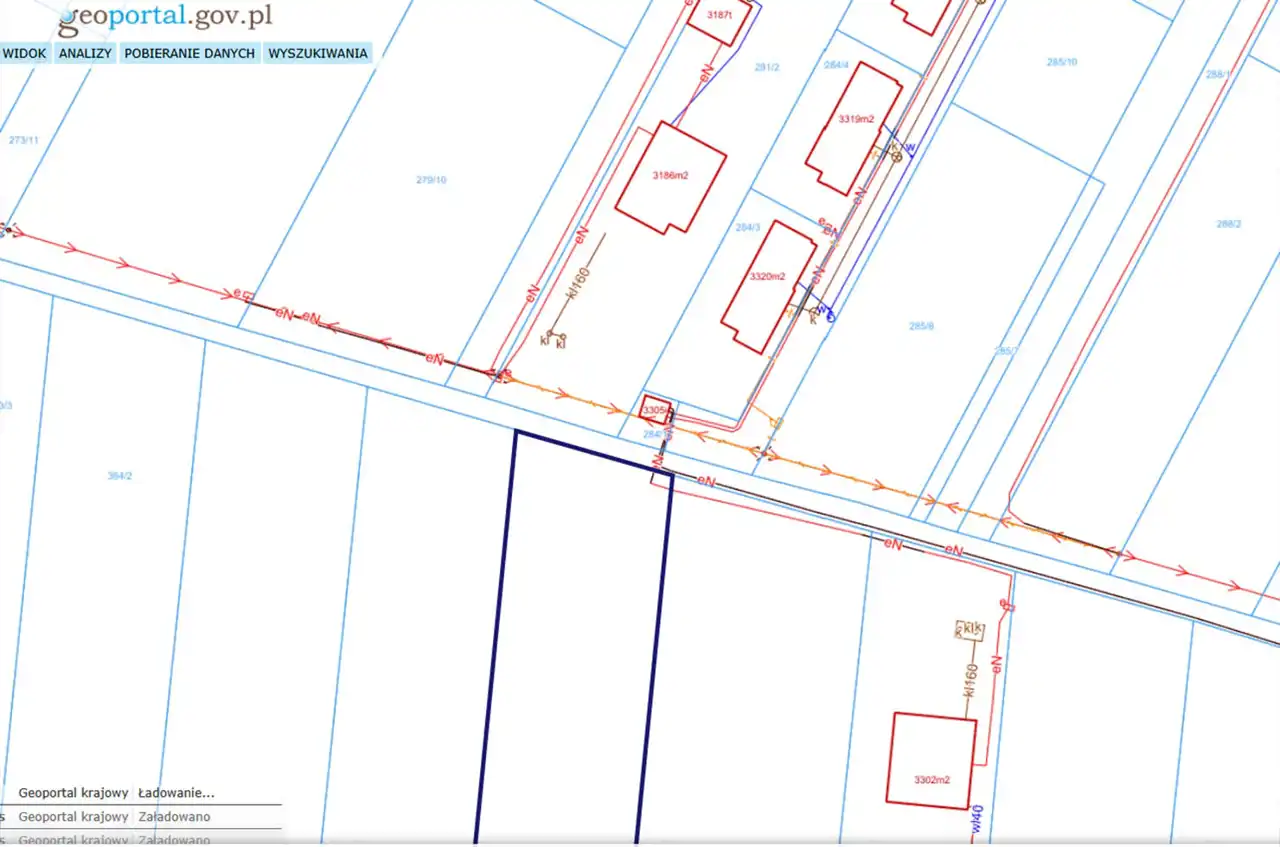Click the building labeled 3187t
Viewport: 1280px width, 847px height.
coord(718,18)
